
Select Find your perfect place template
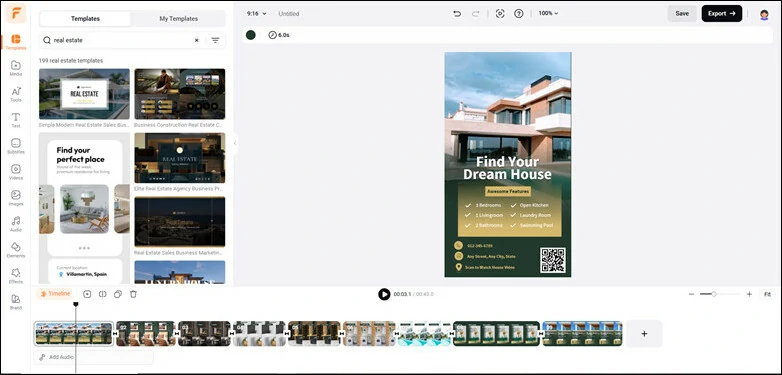pyautogui.click(x=84, y=208)
